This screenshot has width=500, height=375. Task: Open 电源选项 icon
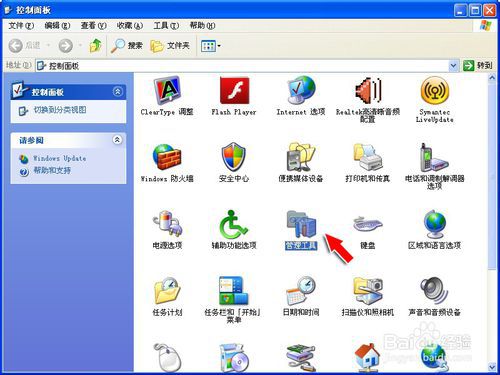[167, 229]
